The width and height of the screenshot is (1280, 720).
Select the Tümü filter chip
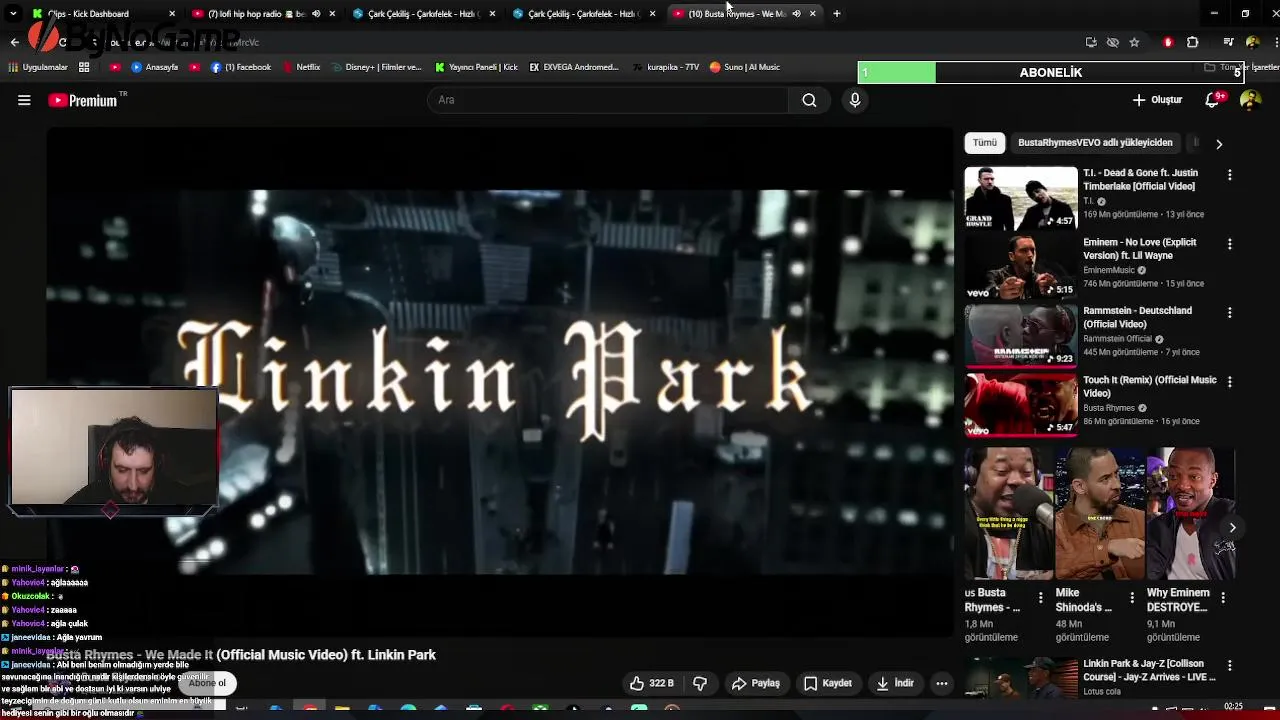coord(985,143)
